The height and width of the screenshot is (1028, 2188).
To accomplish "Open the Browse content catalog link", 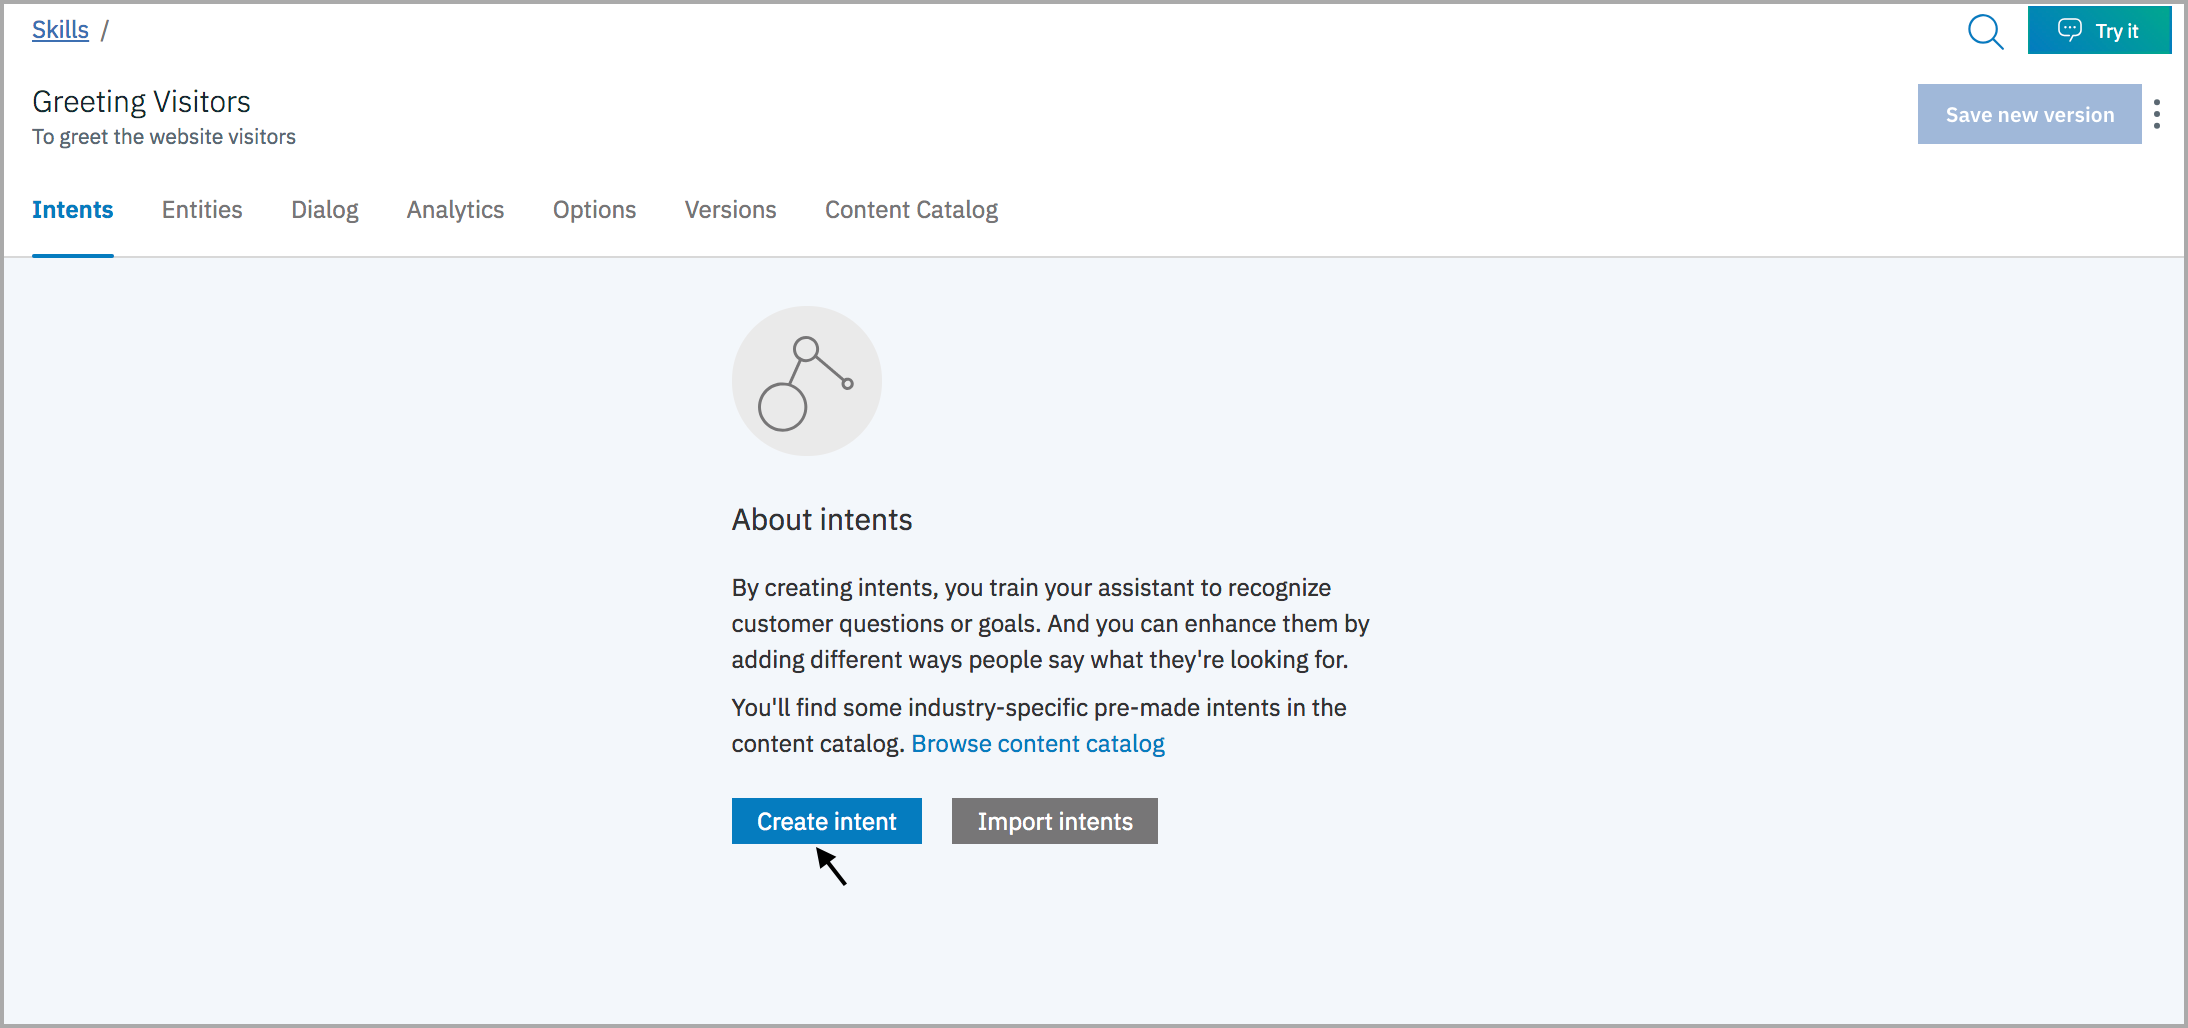I will point(1038,743).
